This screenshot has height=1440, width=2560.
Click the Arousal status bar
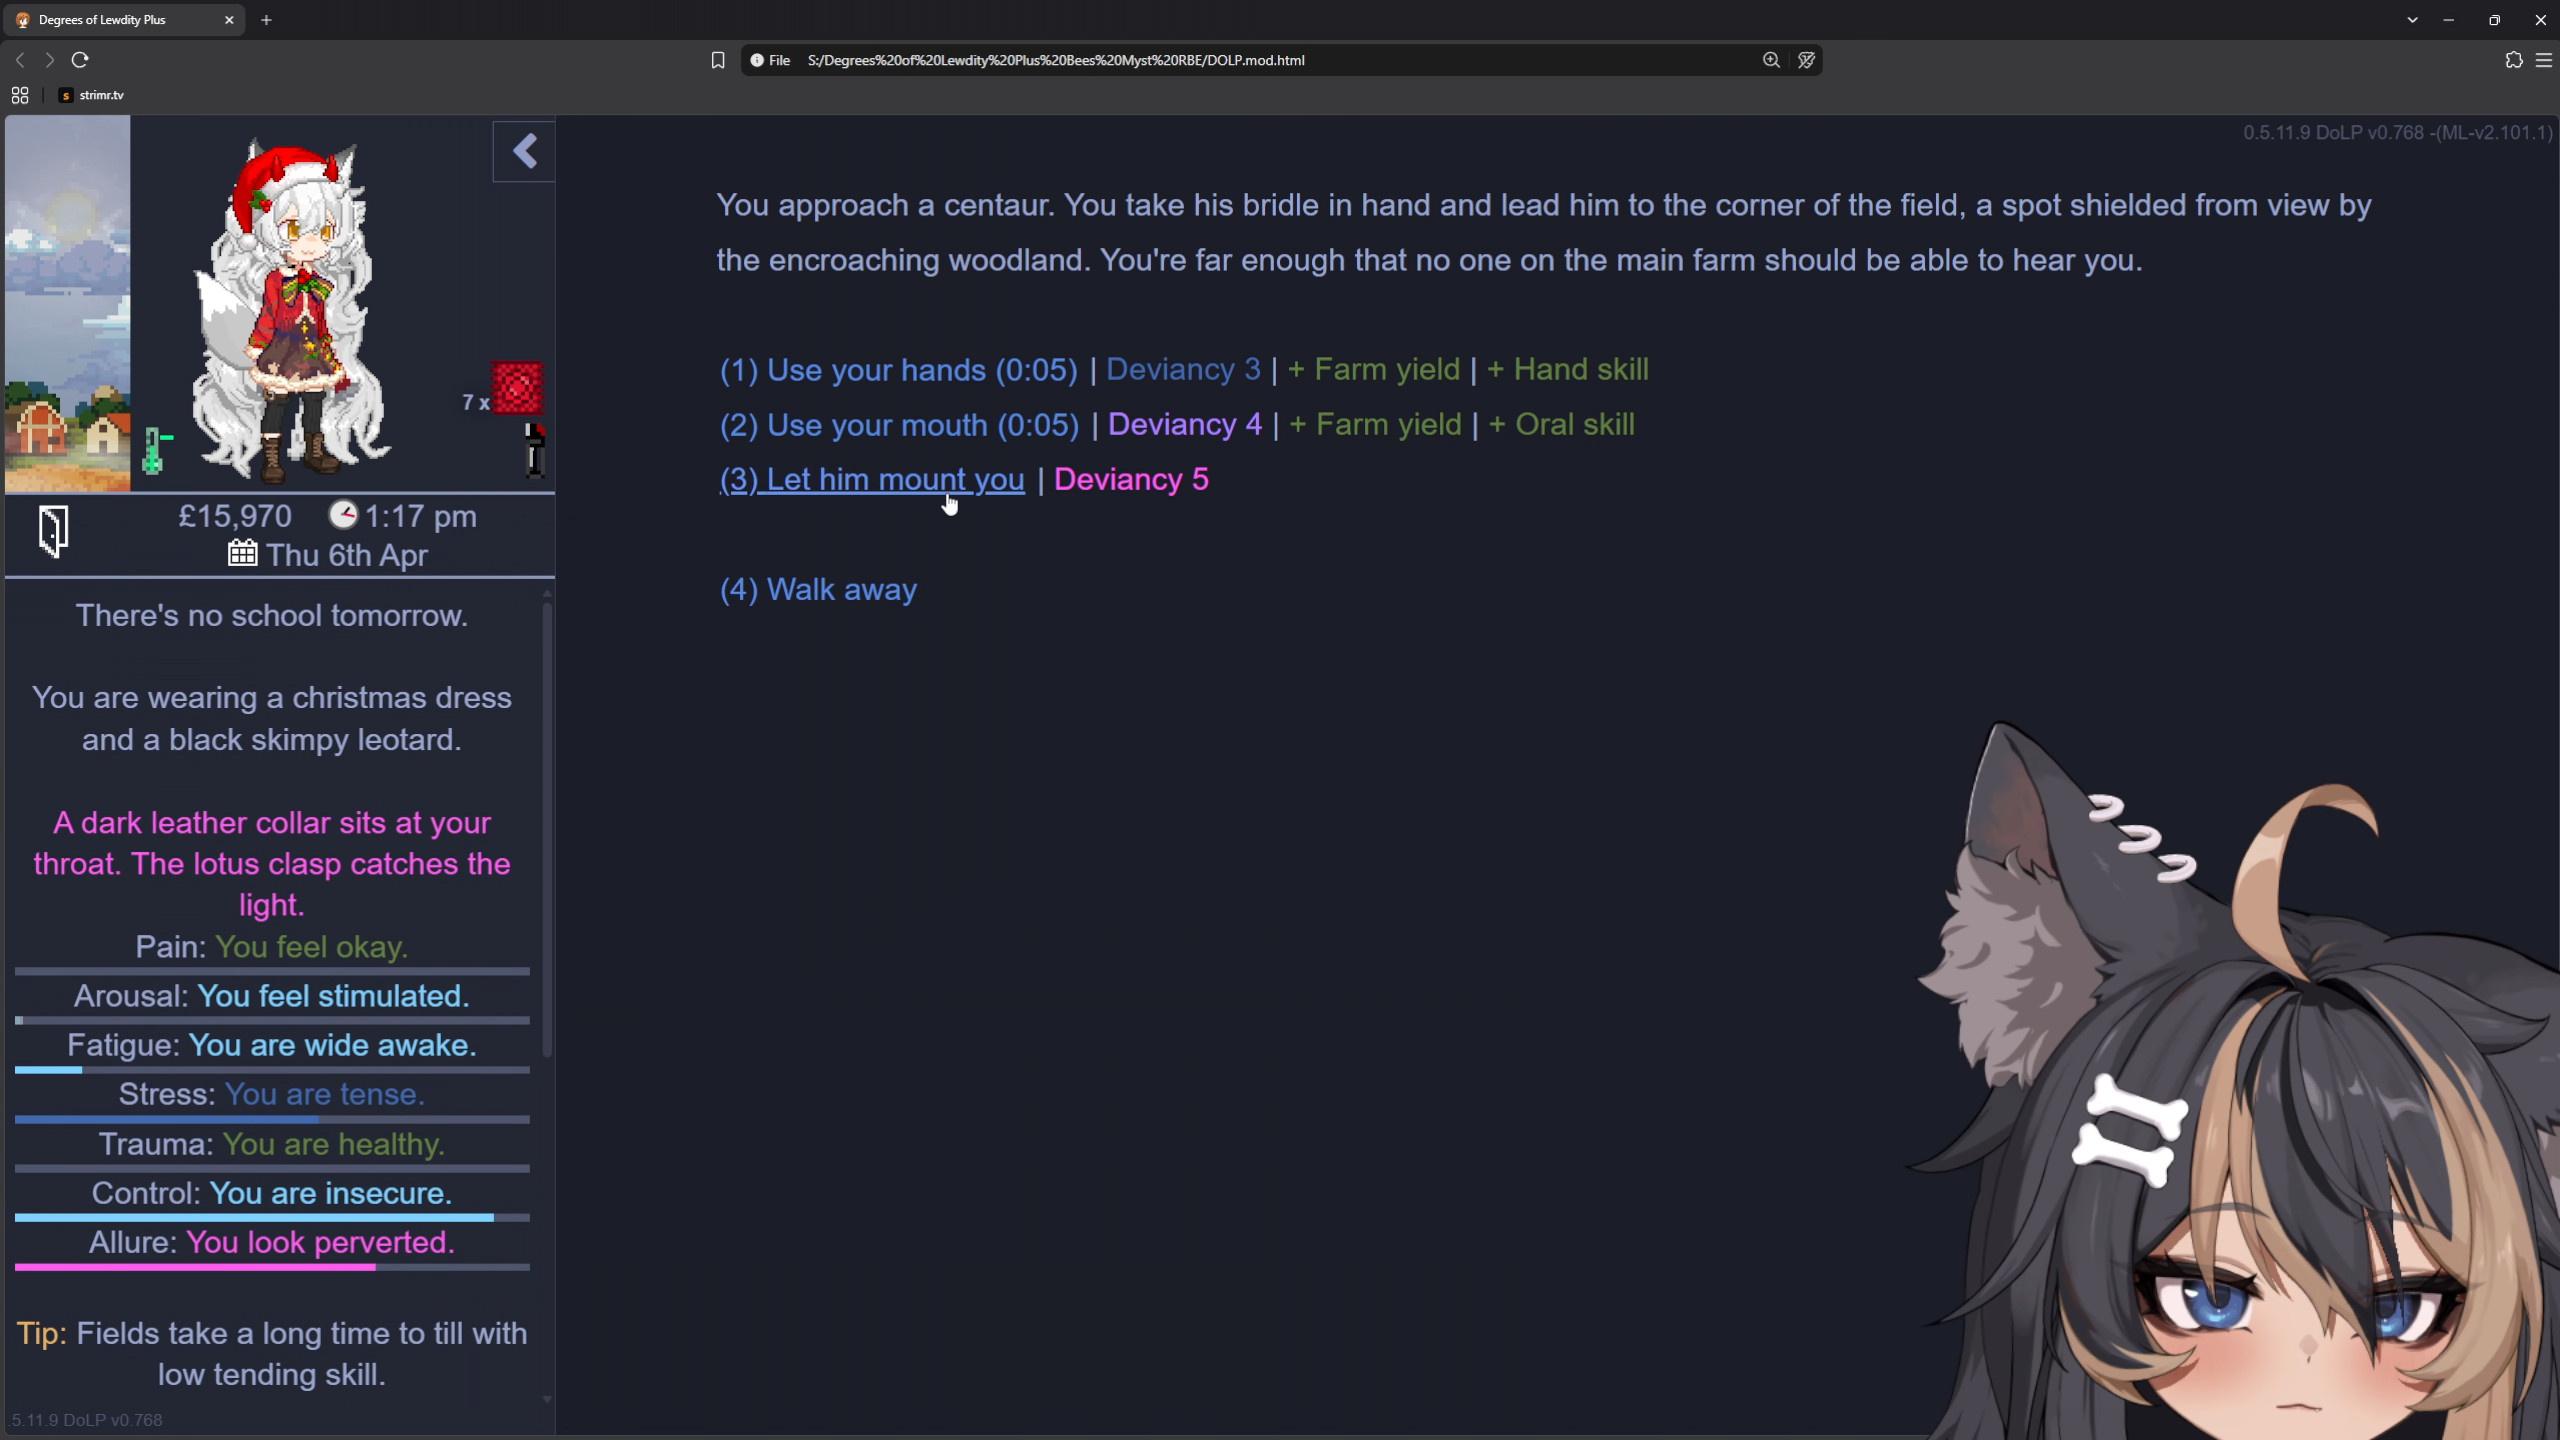[272, 1020]
